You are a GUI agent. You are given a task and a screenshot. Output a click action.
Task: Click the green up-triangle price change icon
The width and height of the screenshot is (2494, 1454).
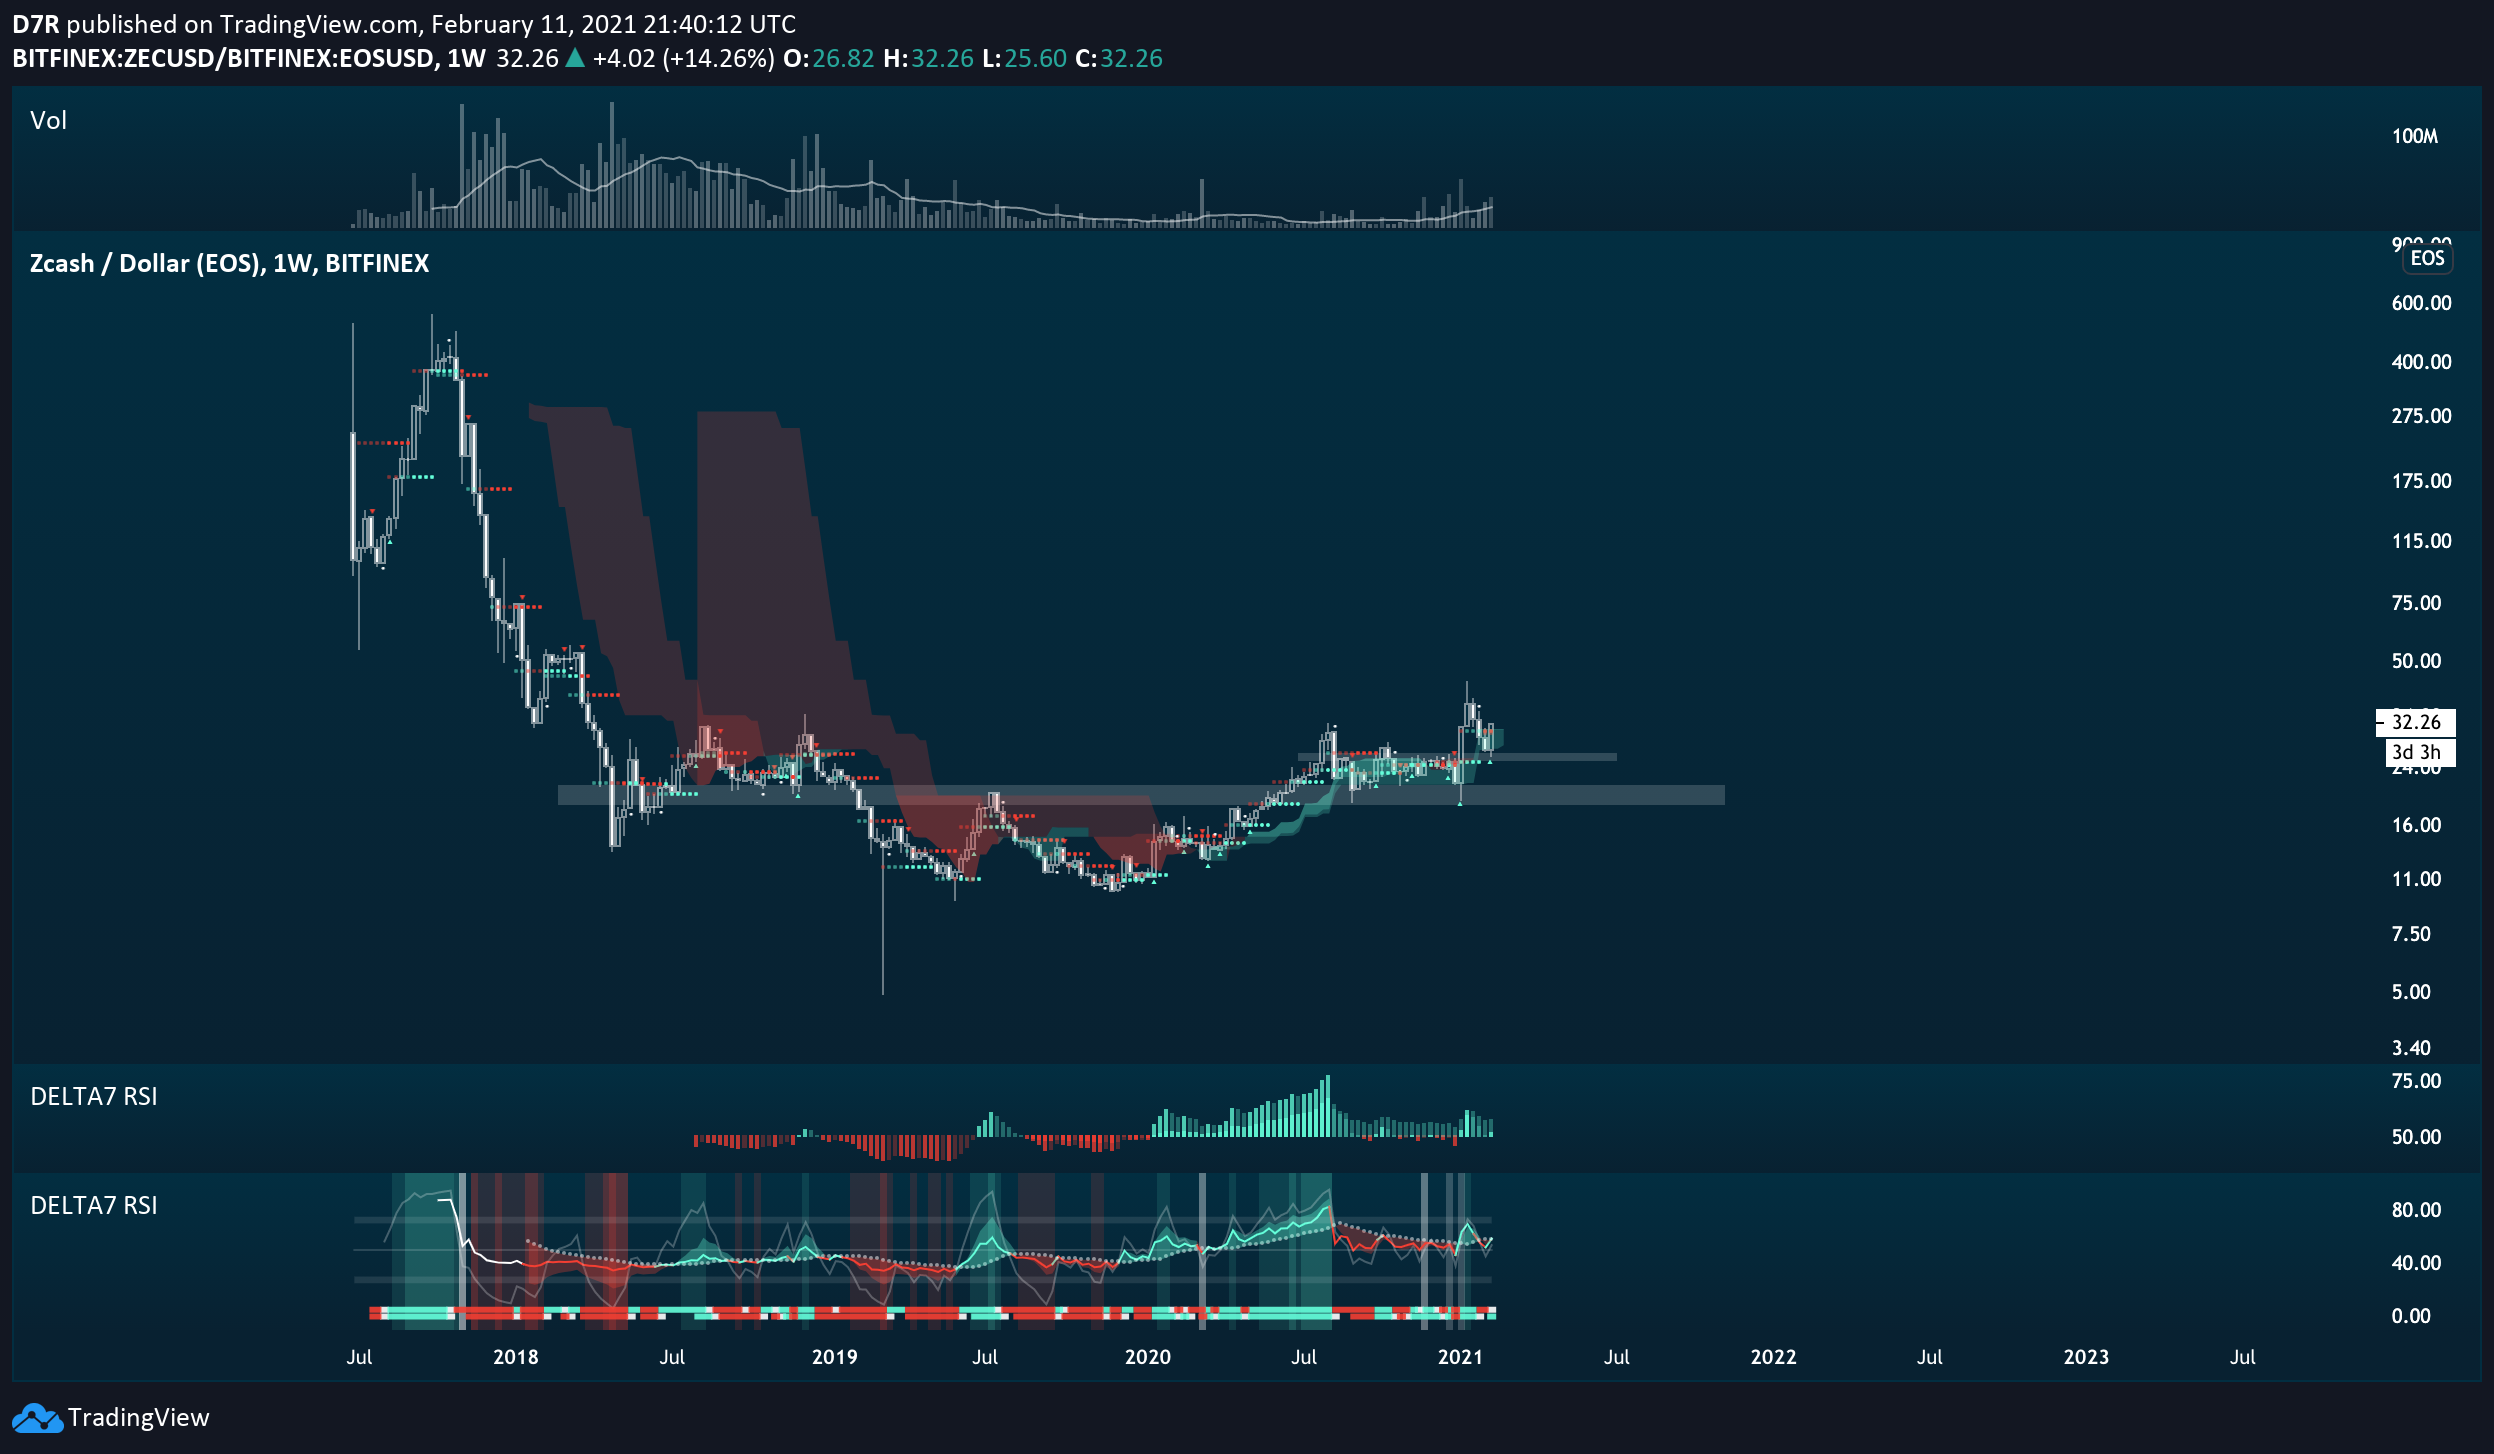pyautogui.click(x=575, y=58)
